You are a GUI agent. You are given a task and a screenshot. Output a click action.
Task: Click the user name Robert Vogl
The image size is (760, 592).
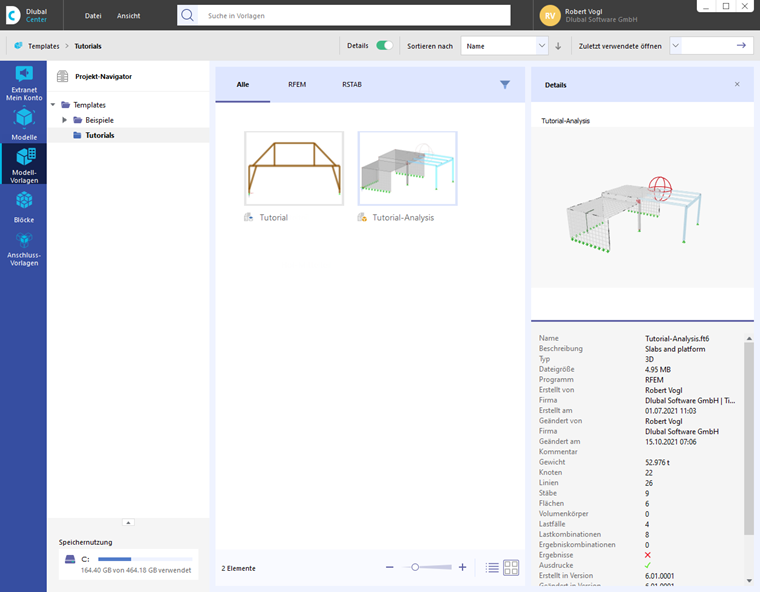pos(584,11)
